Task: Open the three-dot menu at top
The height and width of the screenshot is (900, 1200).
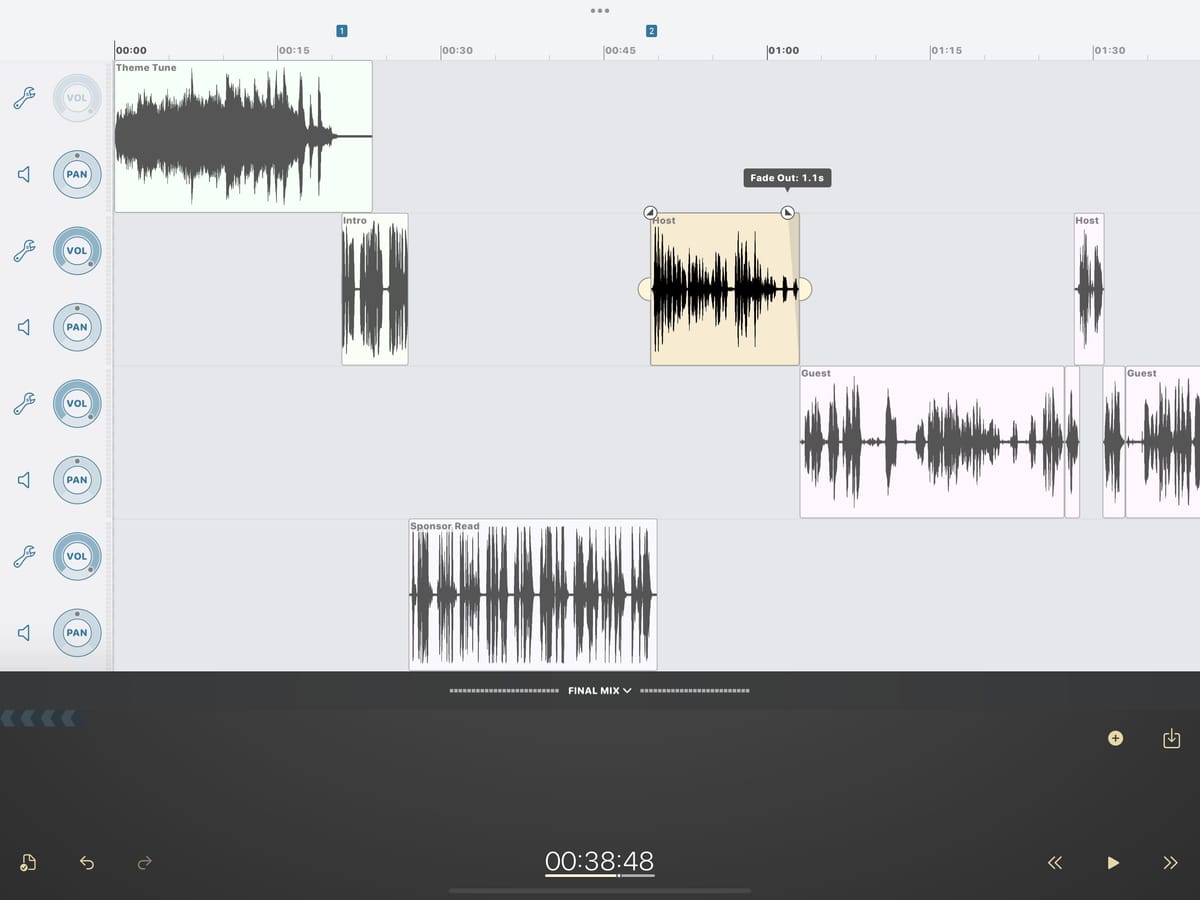Action: 600,11
